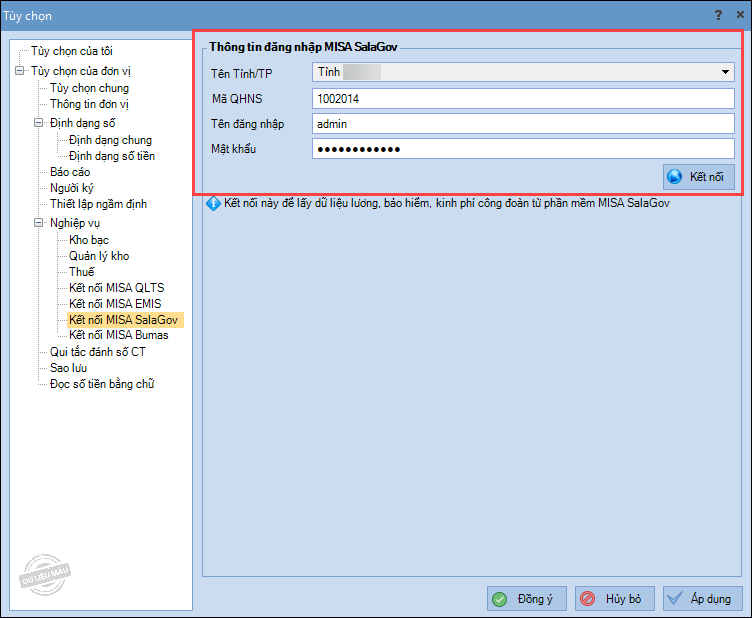Collapse the Định dạng số node
Viewport: 752px width, 618px height.
(38, 123)
